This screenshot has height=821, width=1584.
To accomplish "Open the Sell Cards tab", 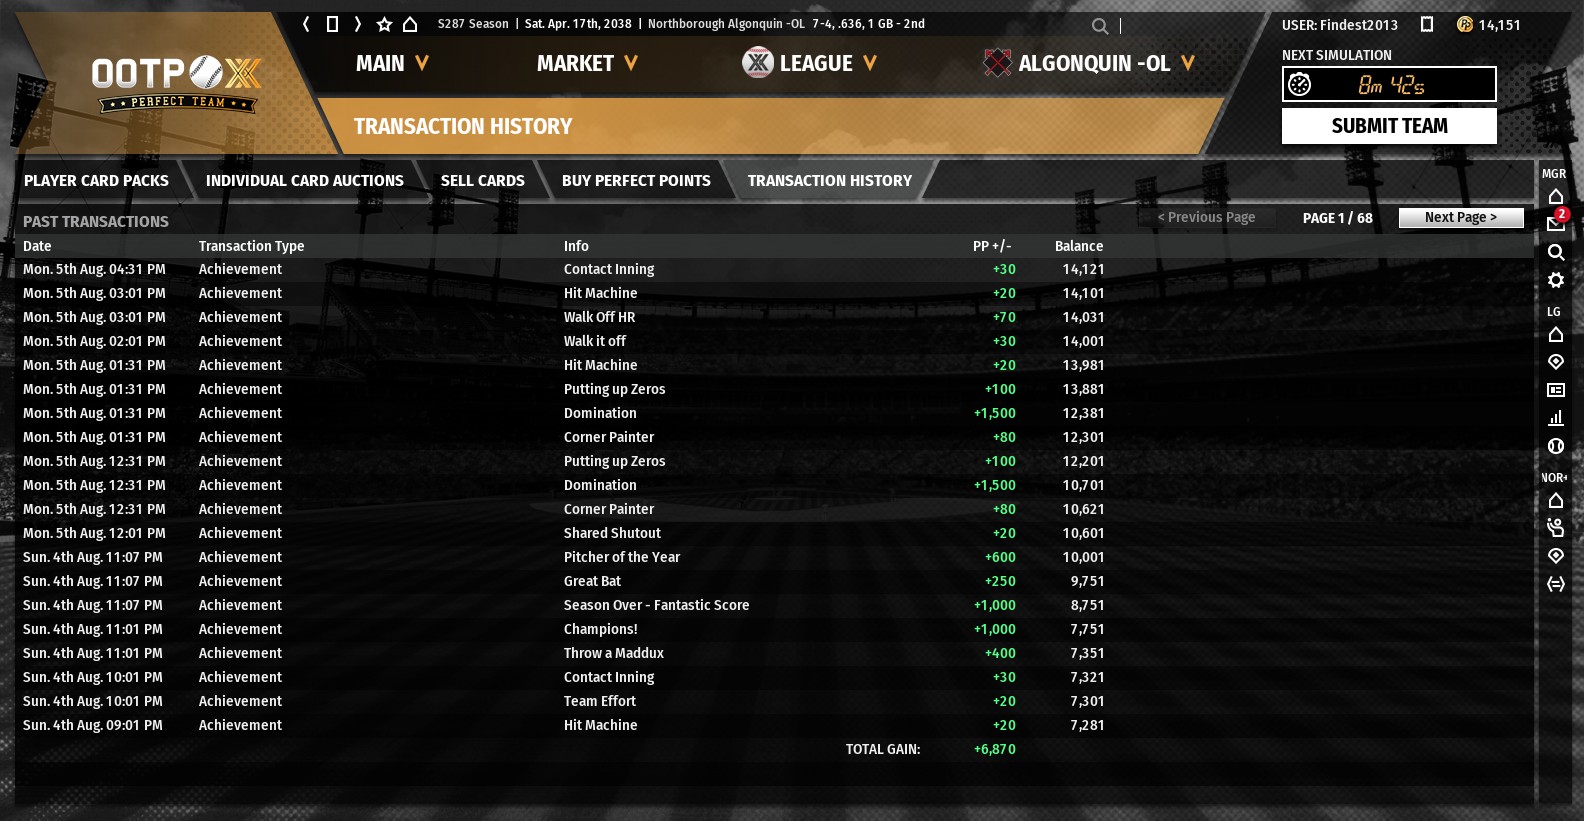I will tap(483, 181).
